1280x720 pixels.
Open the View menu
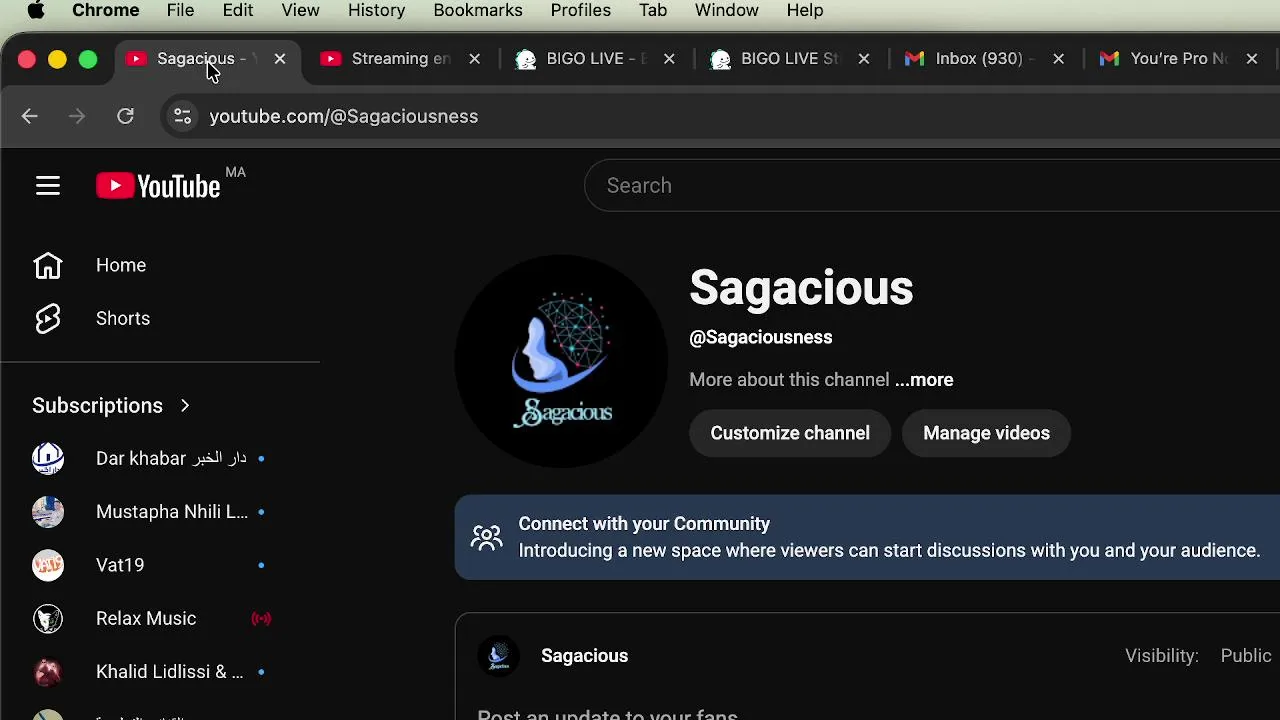coord(300,11)
